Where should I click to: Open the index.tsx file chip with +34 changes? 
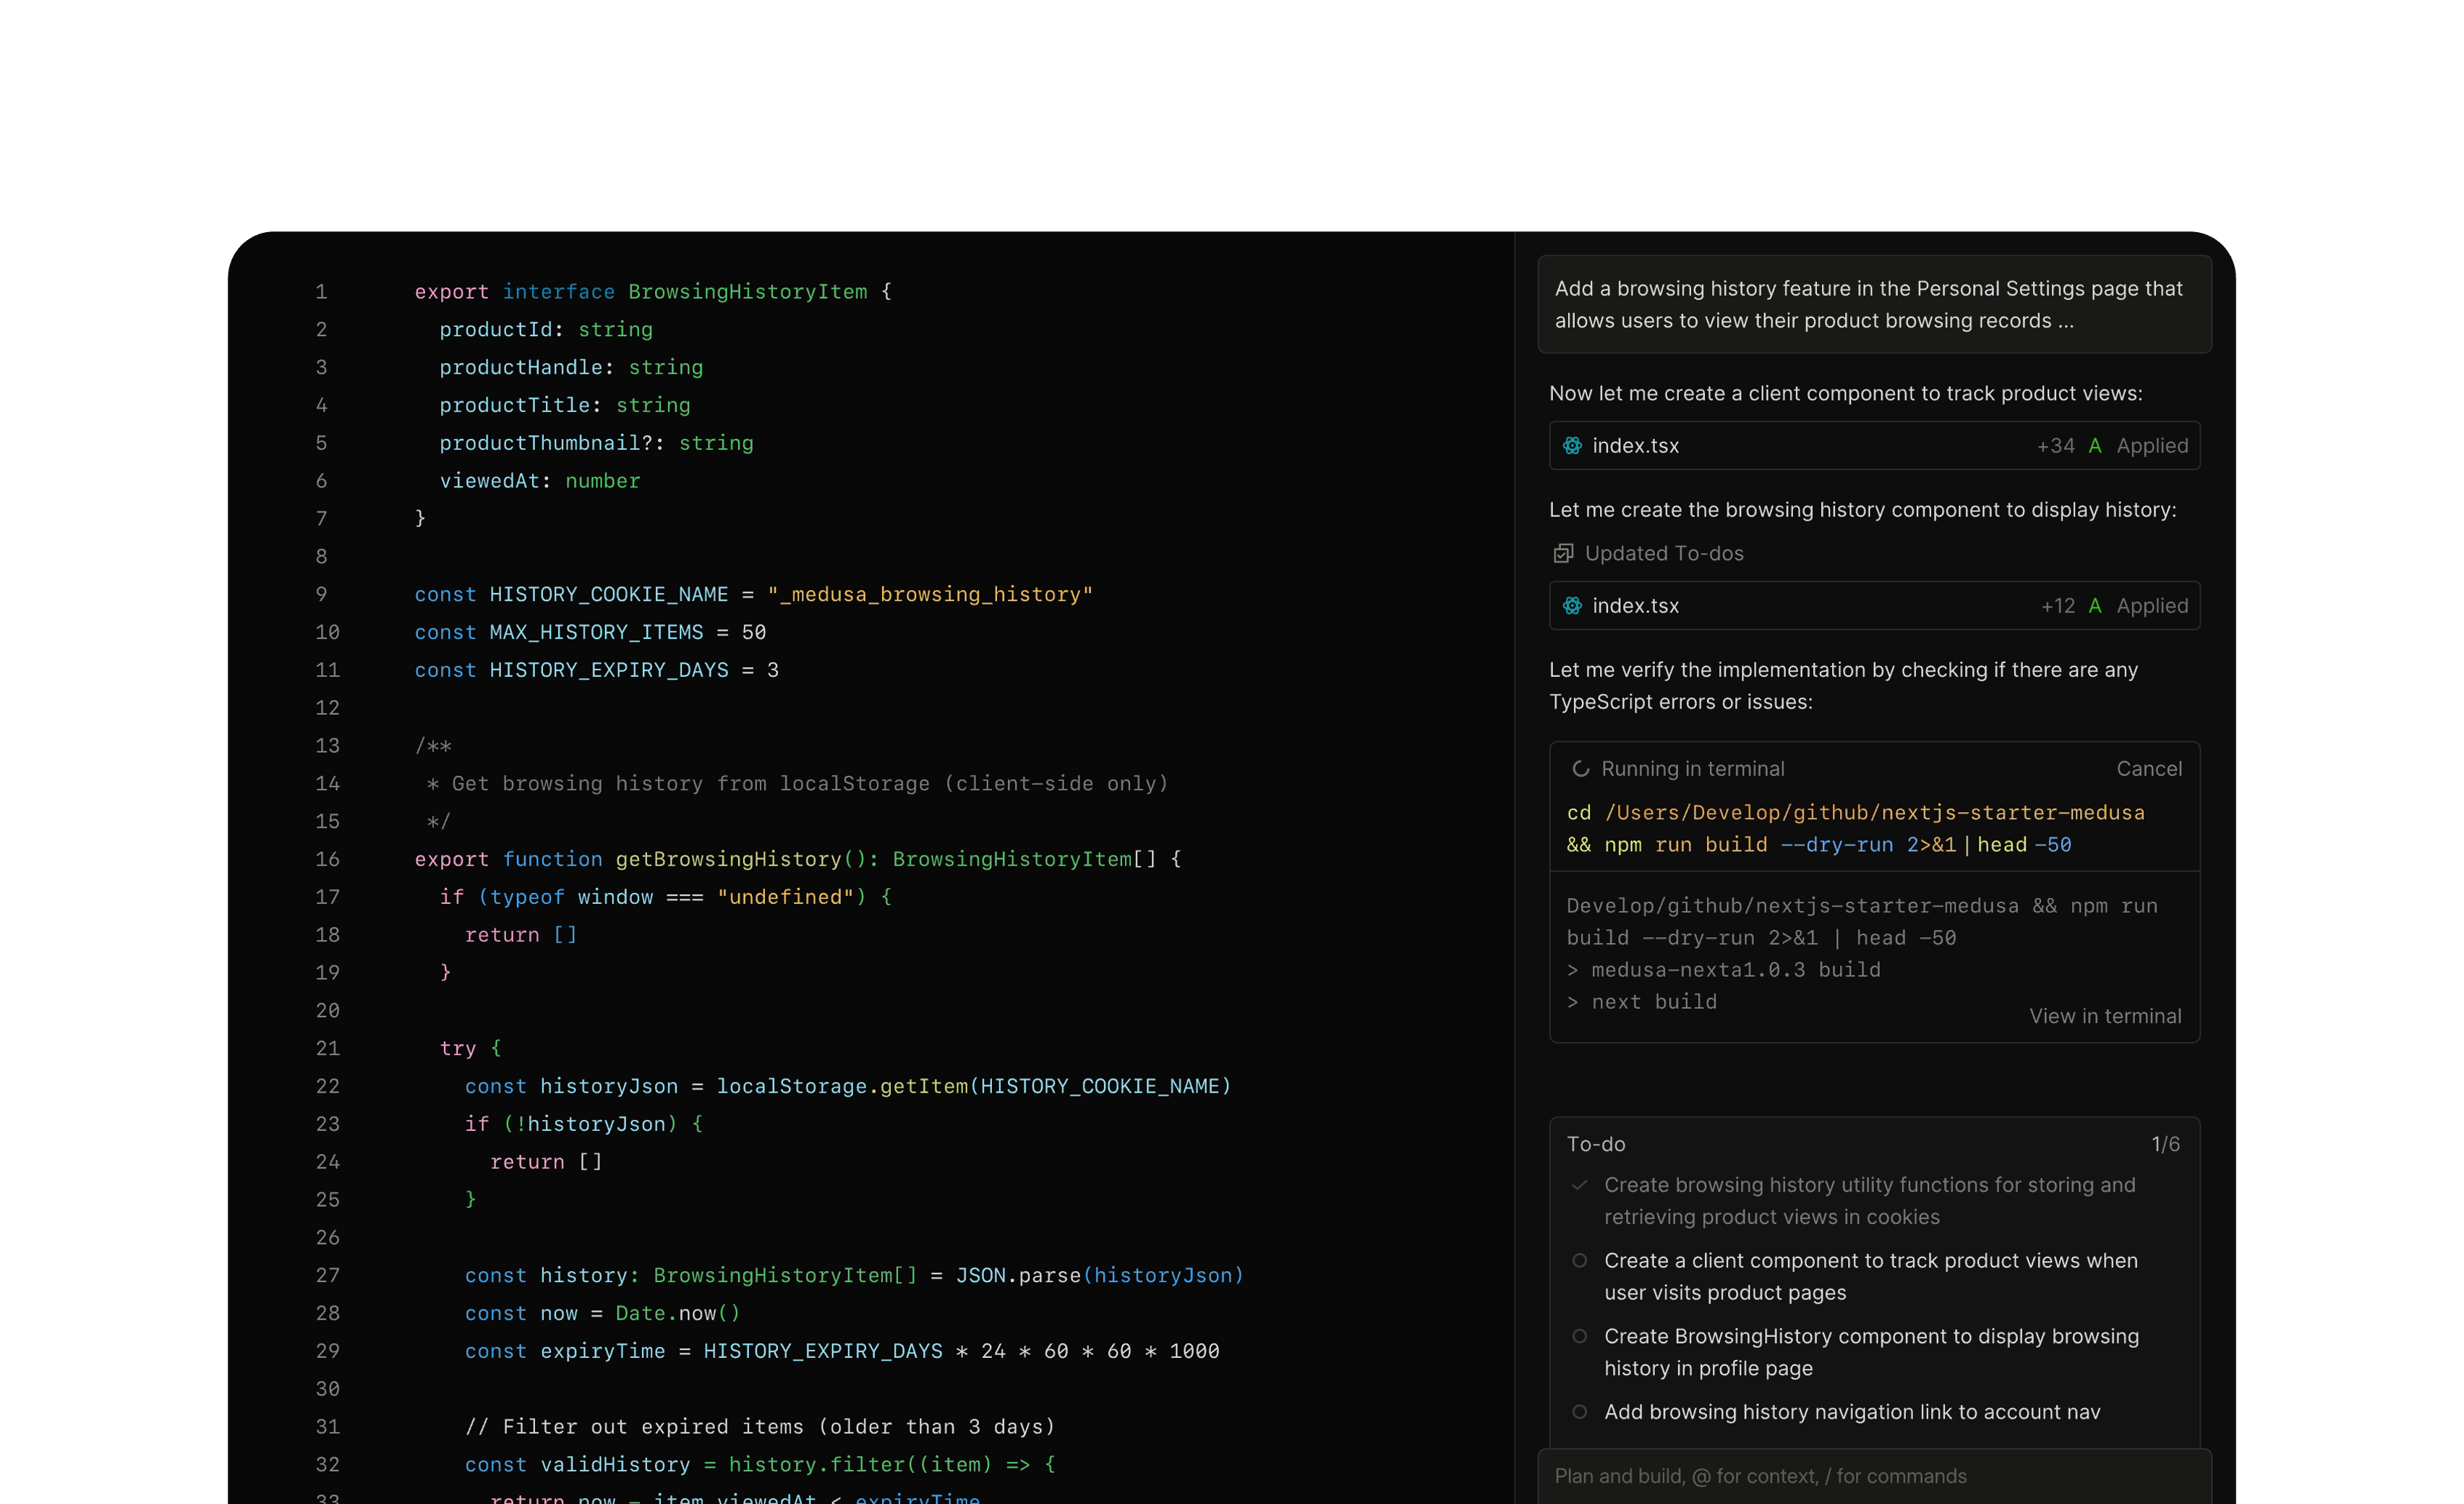click(x=1874, y=446)
